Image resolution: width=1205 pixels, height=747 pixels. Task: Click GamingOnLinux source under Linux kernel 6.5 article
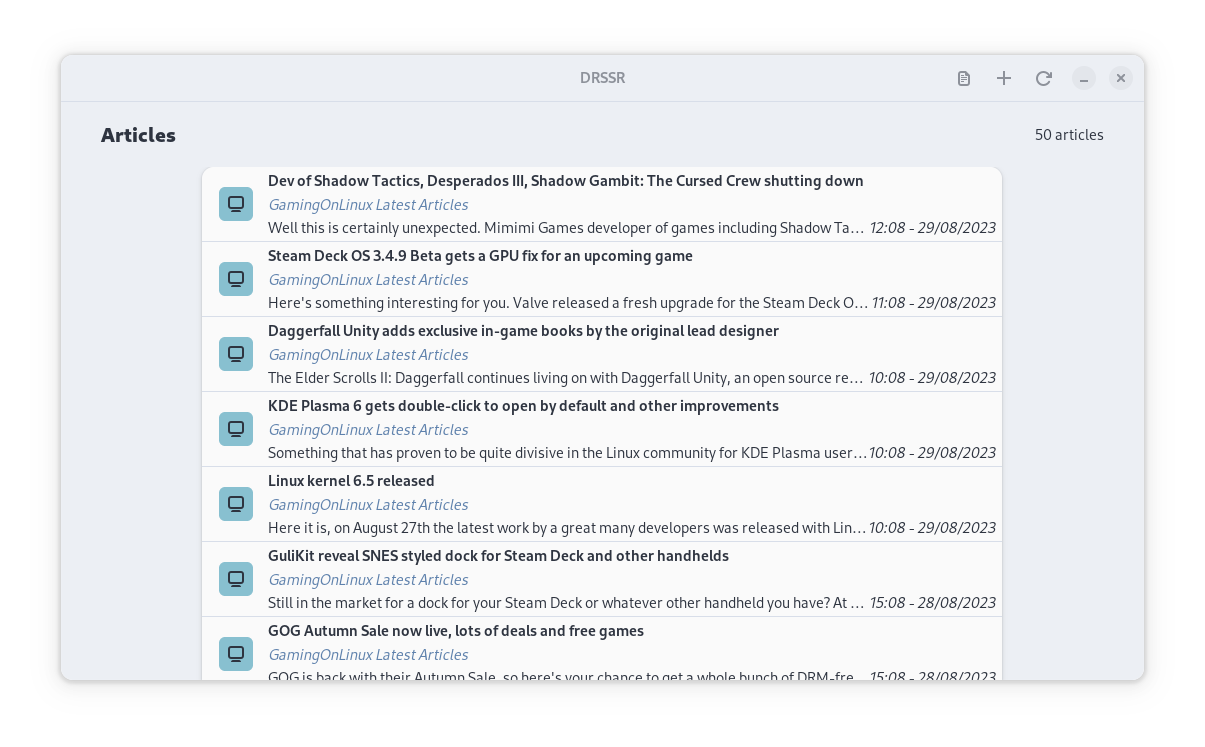pos(368,505)
